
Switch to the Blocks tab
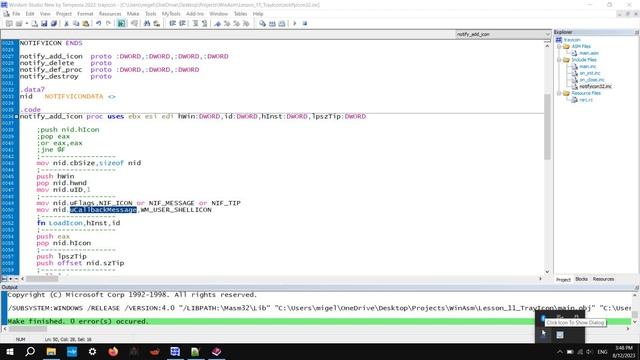pos(581,279)
